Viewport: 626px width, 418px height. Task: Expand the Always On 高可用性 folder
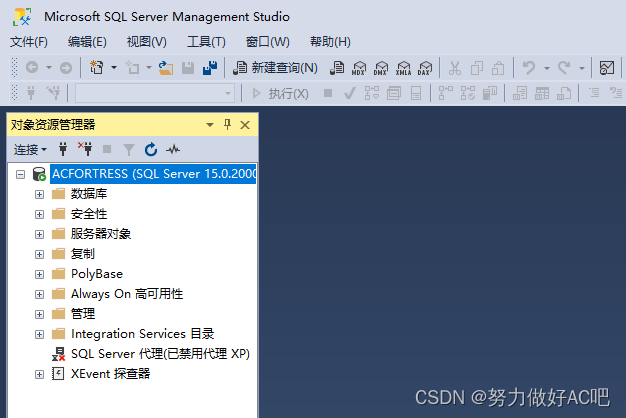(x=39, y=294)
